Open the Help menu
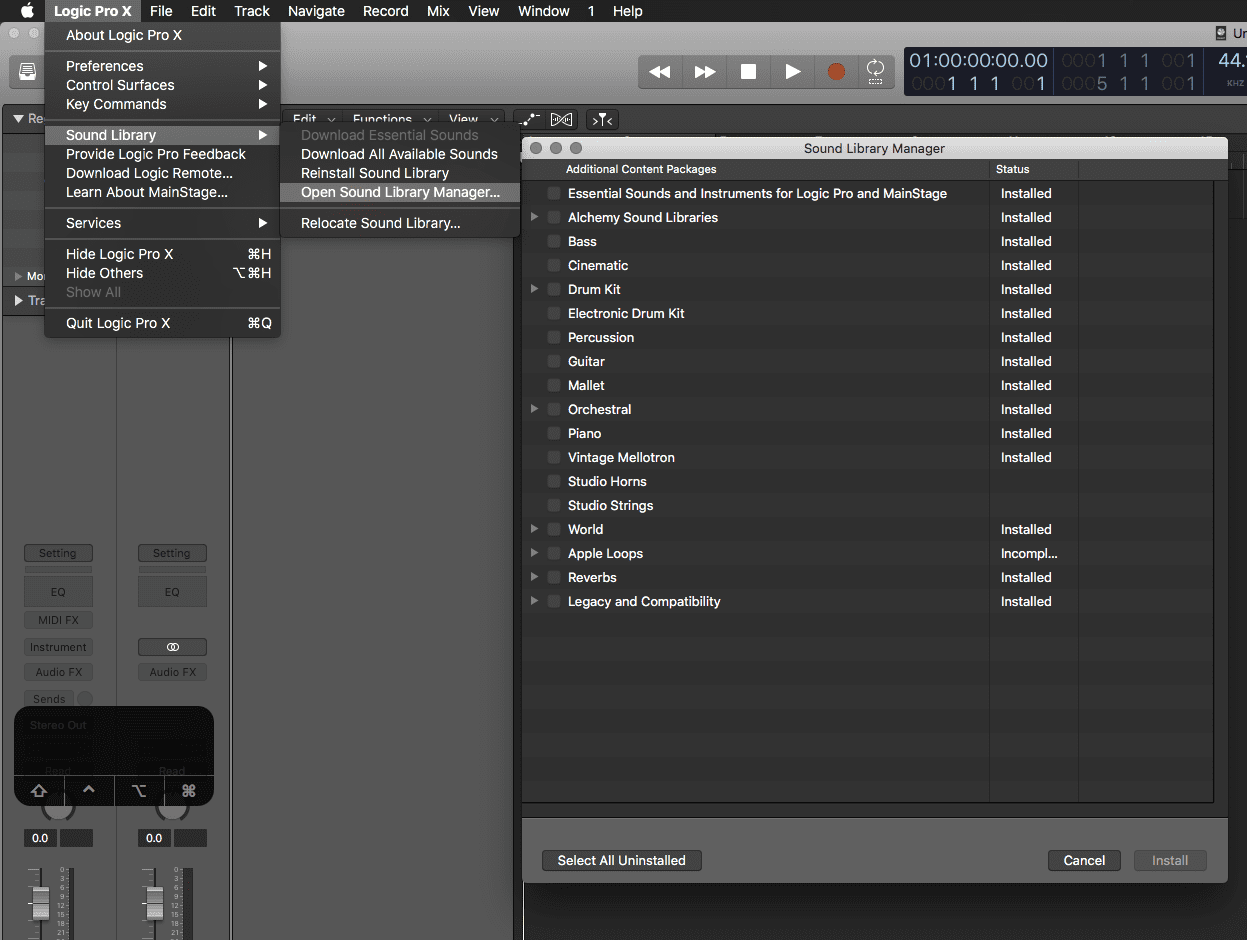Image resolution: width=1247 pixels, height=940 pixels. point(628,11)
